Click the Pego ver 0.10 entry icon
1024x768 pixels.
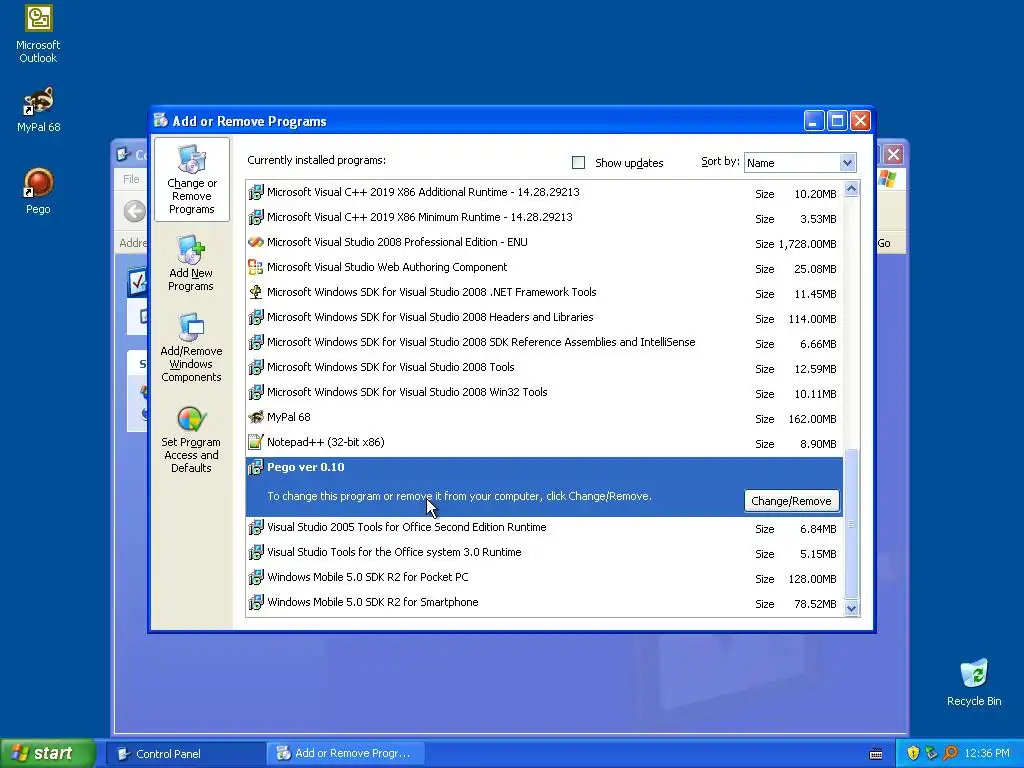(x=256, y=468)
